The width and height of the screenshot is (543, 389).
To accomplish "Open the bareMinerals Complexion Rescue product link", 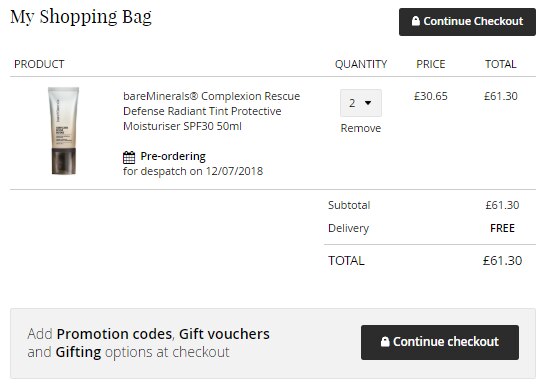I will click(211, 111).
